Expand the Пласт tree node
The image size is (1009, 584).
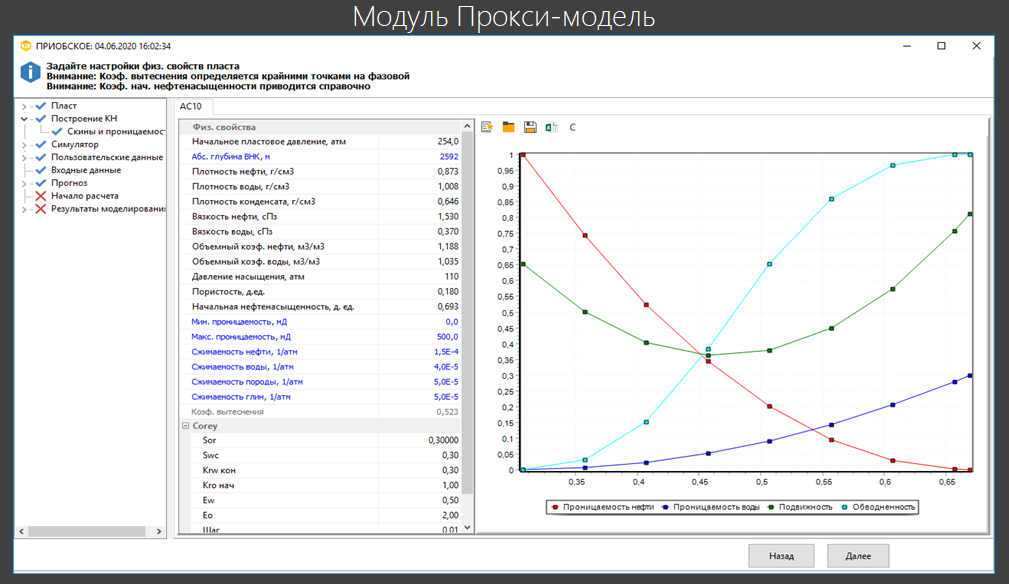click(24, 106)
